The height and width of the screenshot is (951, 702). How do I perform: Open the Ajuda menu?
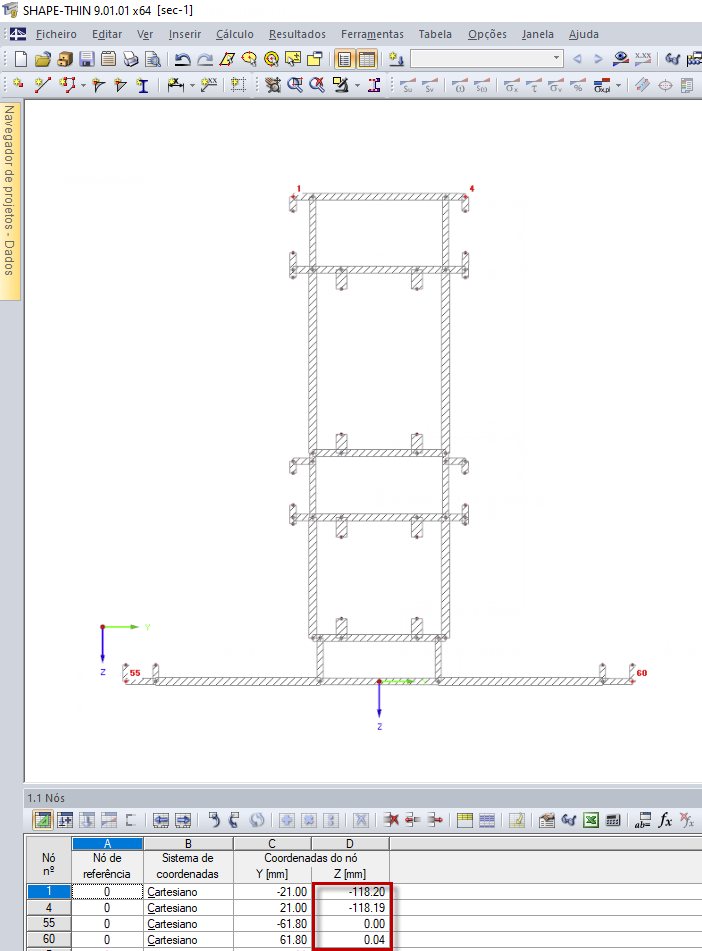(x=584, y=34)
